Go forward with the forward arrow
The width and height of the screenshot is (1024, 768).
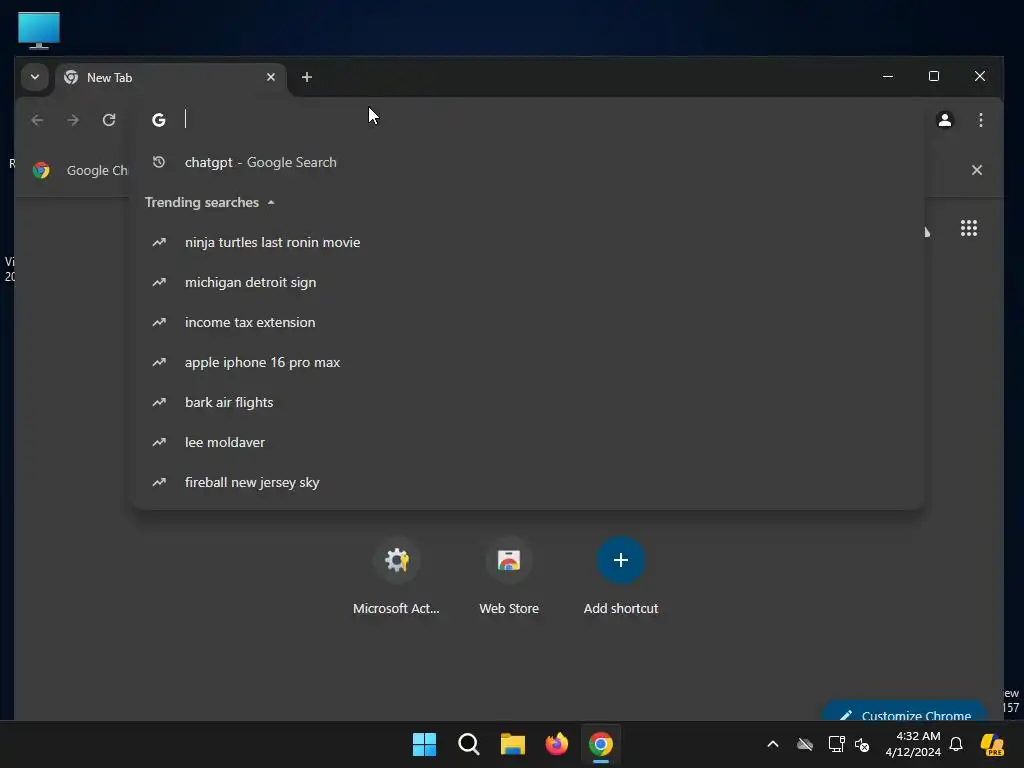coord(73,120)
